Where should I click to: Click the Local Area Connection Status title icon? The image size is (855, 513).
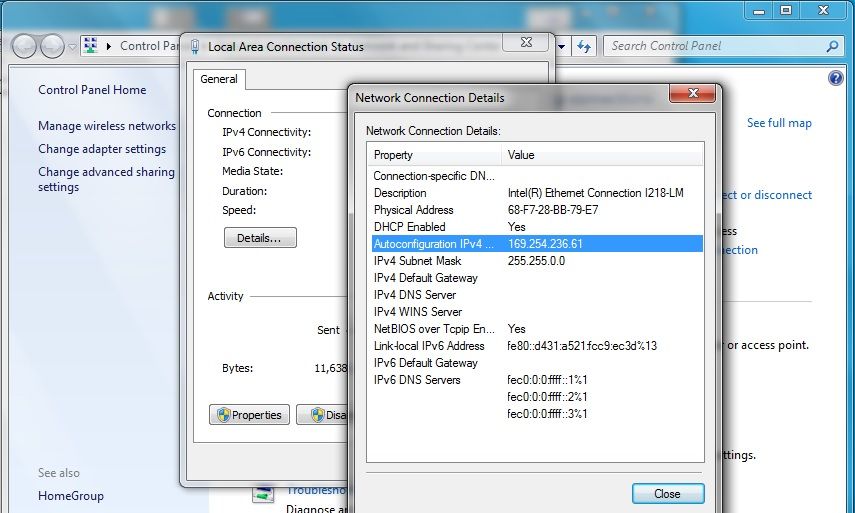coord(195,47)
